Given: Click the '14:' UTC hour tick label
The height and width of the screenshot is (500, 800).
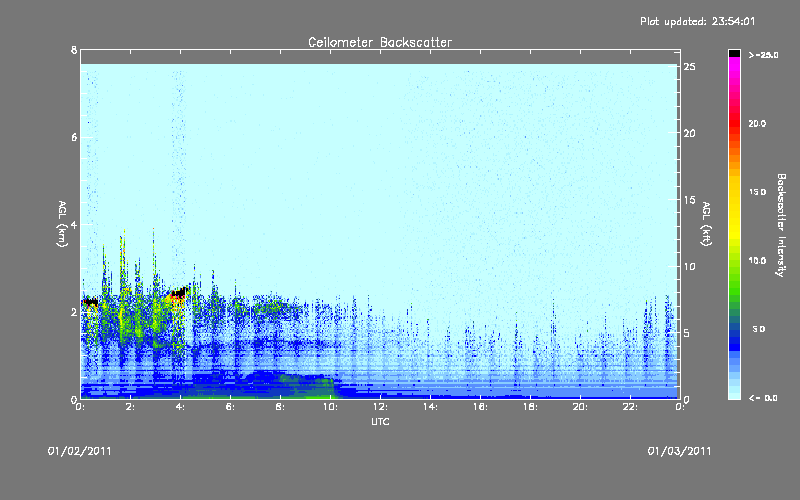Looking at the screenshot, I should click(x=430, y=407).
